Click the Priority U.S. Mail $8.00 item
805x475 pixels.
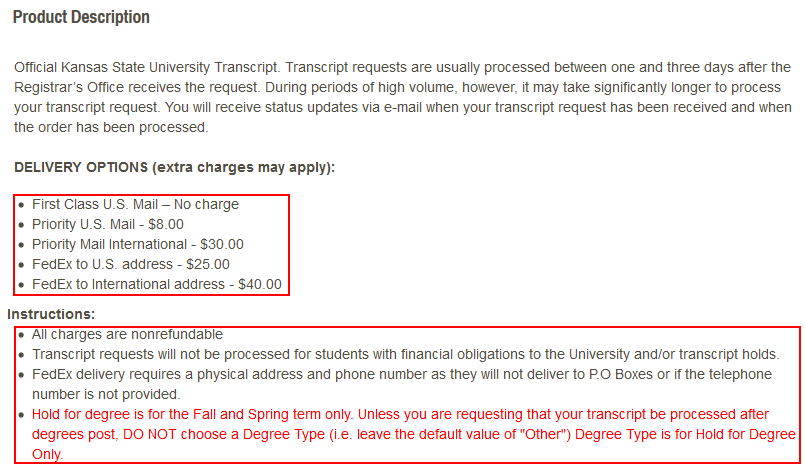tap(108, 224)
